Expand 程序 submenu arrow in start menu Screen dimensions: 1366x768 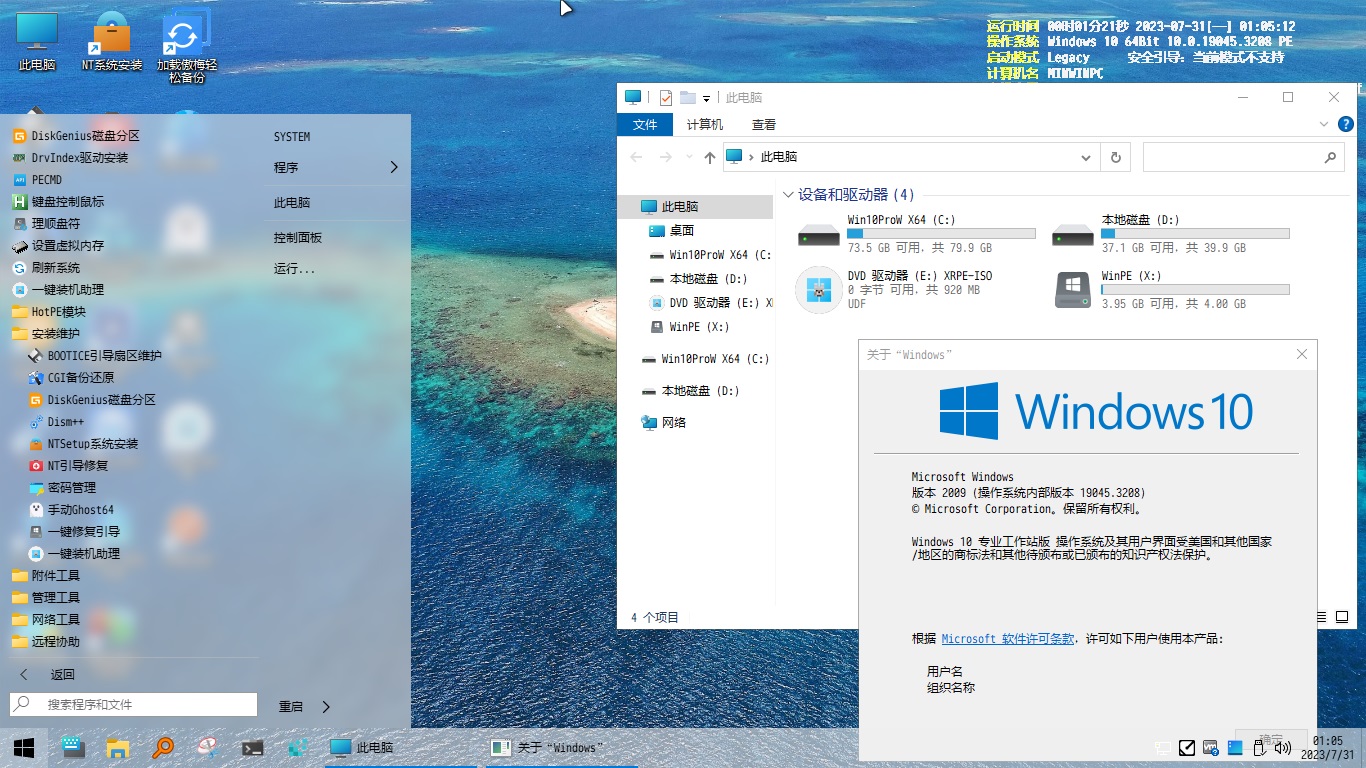[x=393, y=167]
